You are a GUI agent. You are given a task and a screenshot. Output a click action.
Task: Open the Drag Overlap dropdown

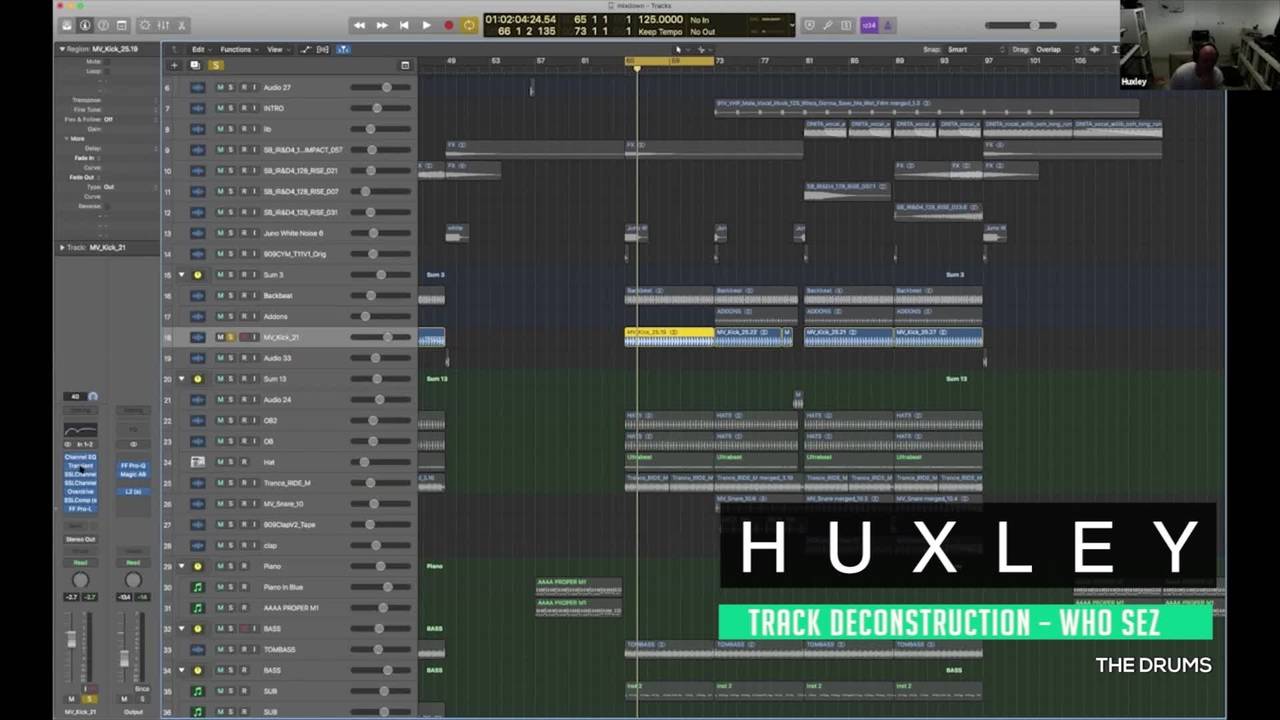point(1058,49)
